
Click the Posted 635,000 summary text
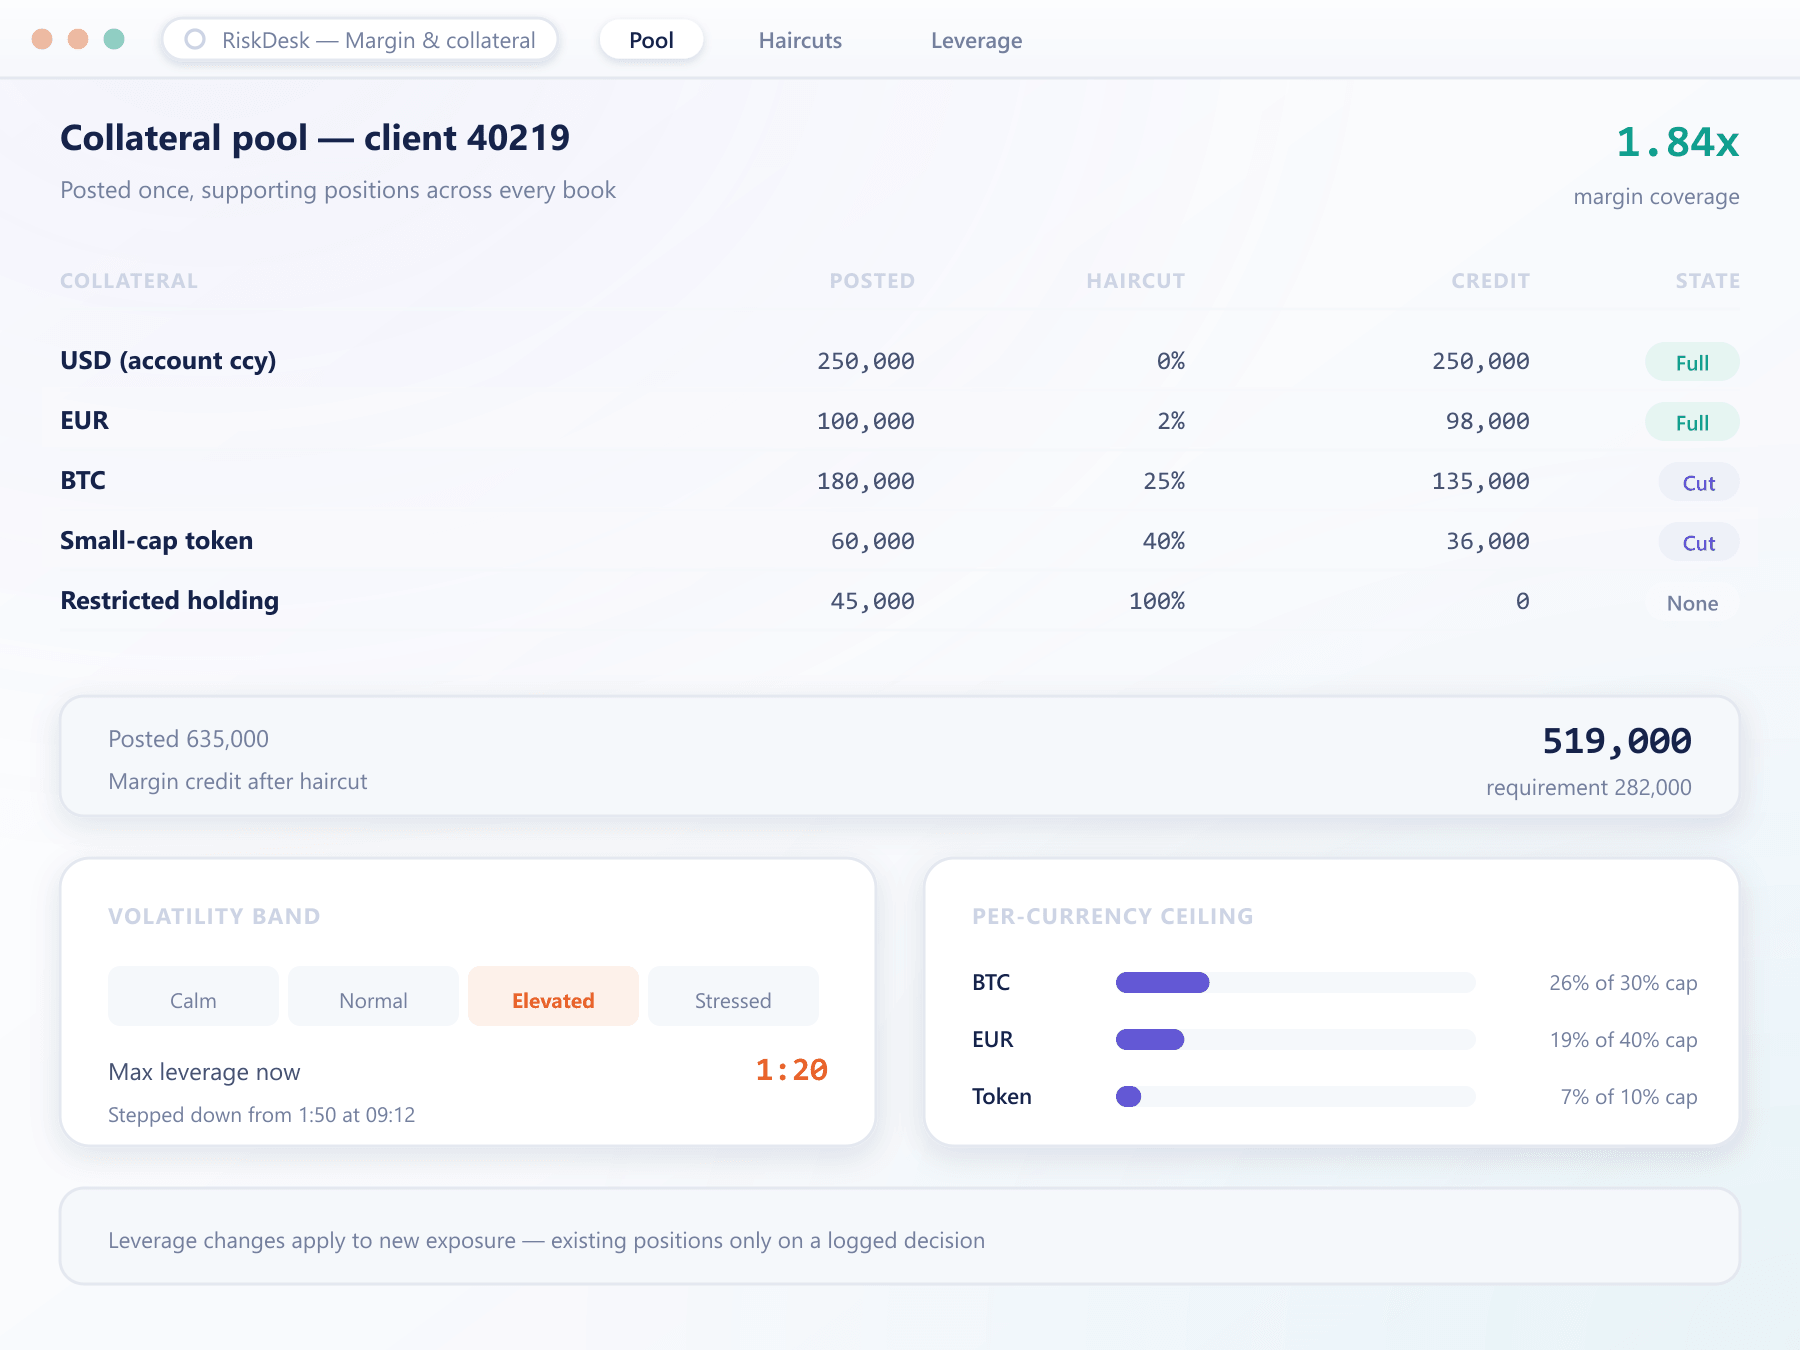pyautogui.click(x=188, y=739)
